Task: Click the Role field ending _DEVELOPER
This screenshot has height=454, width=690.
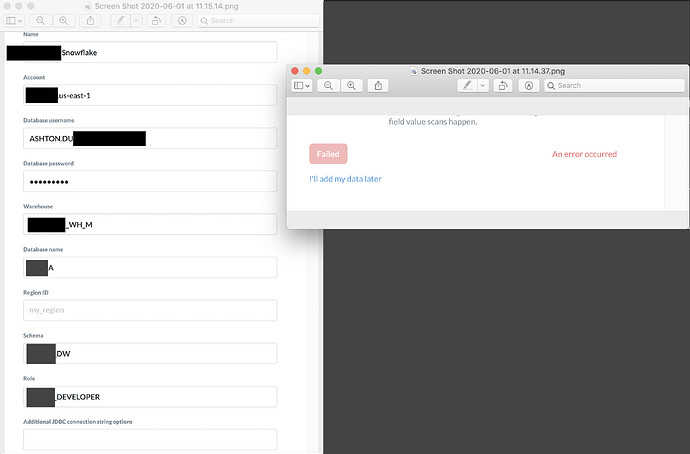Action: click(x=150, y=397)
